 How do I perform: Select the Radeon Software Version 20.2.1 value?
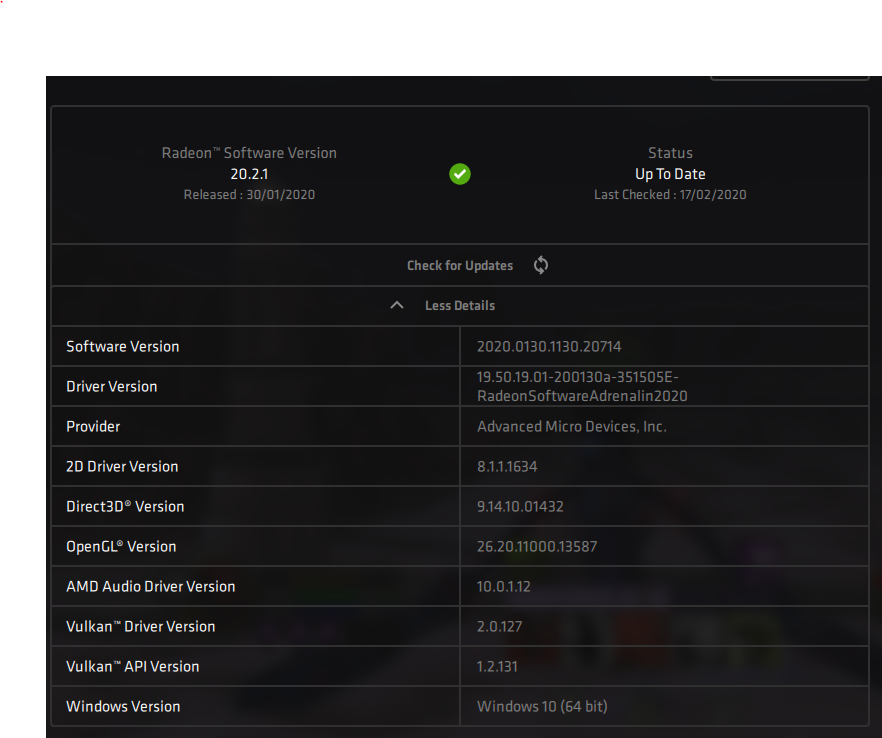(x=249, y=174)
